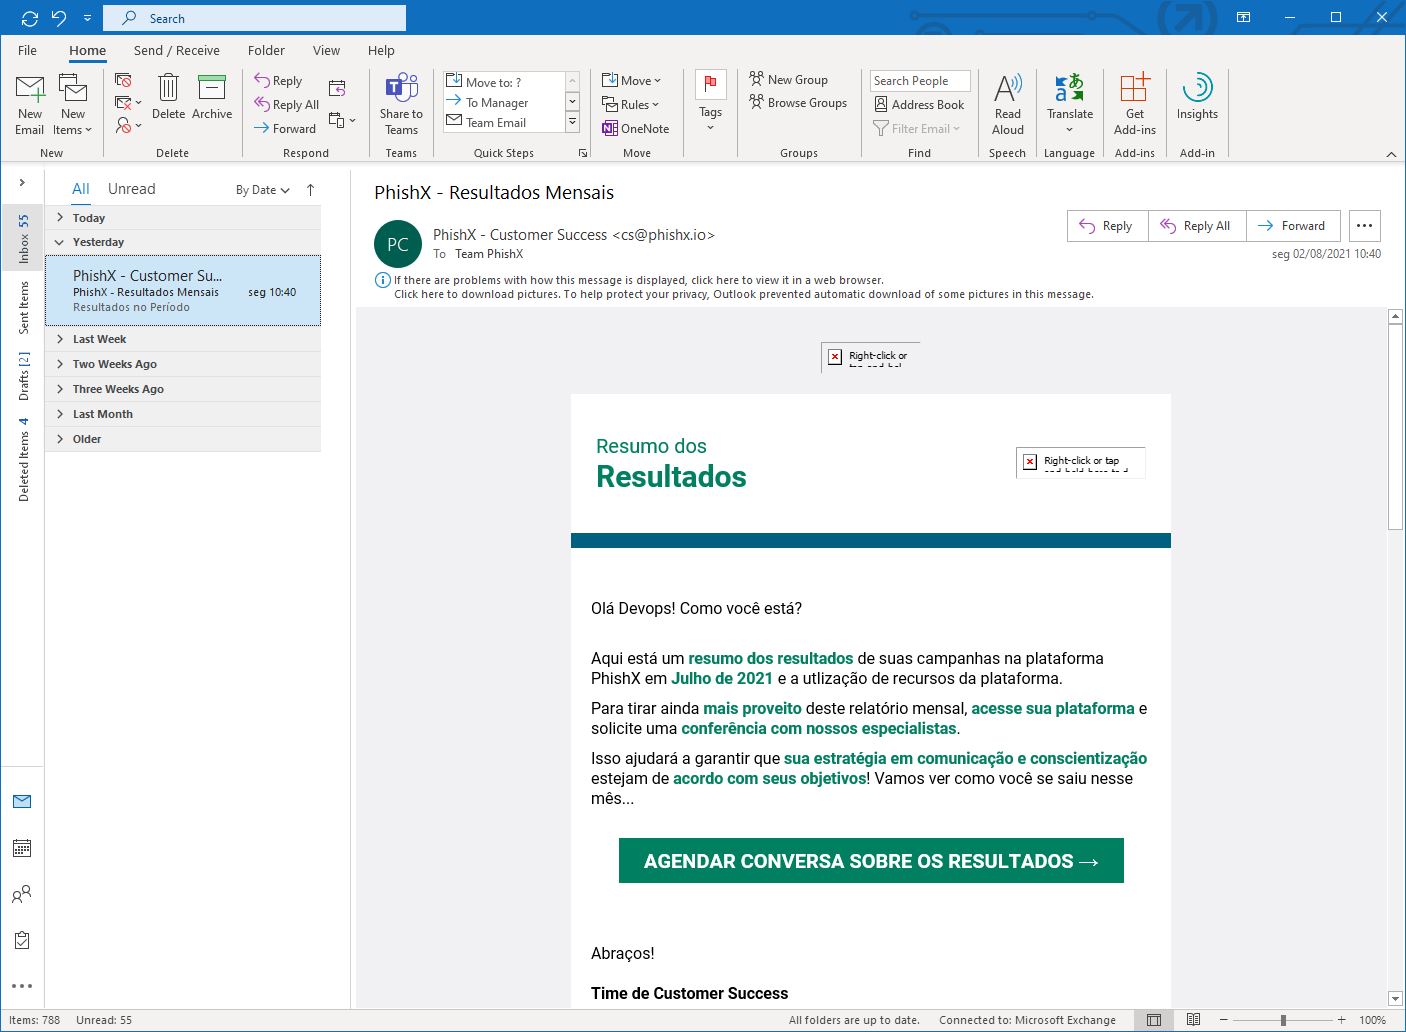Open the Junk icon menu
1406x1032 pixels.
pyautogui.click(x=127, y=126)
